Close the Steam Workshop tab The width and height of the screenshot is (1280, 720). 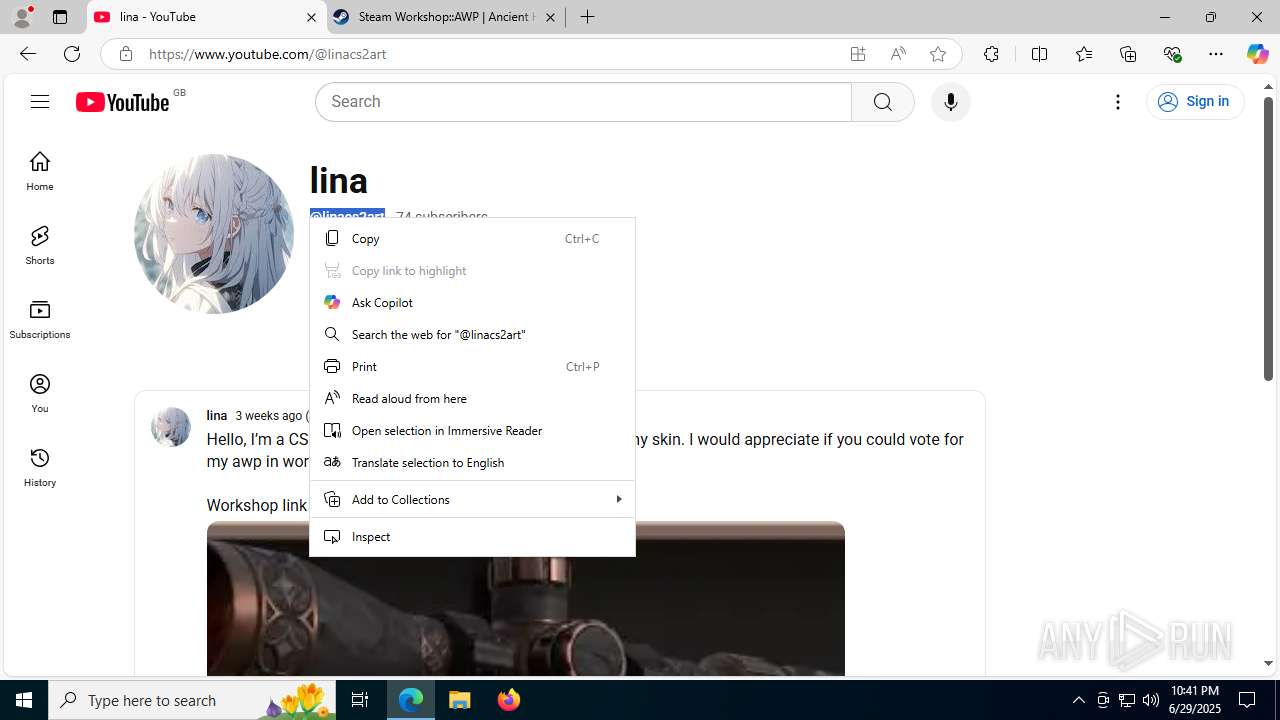(550, 17)
